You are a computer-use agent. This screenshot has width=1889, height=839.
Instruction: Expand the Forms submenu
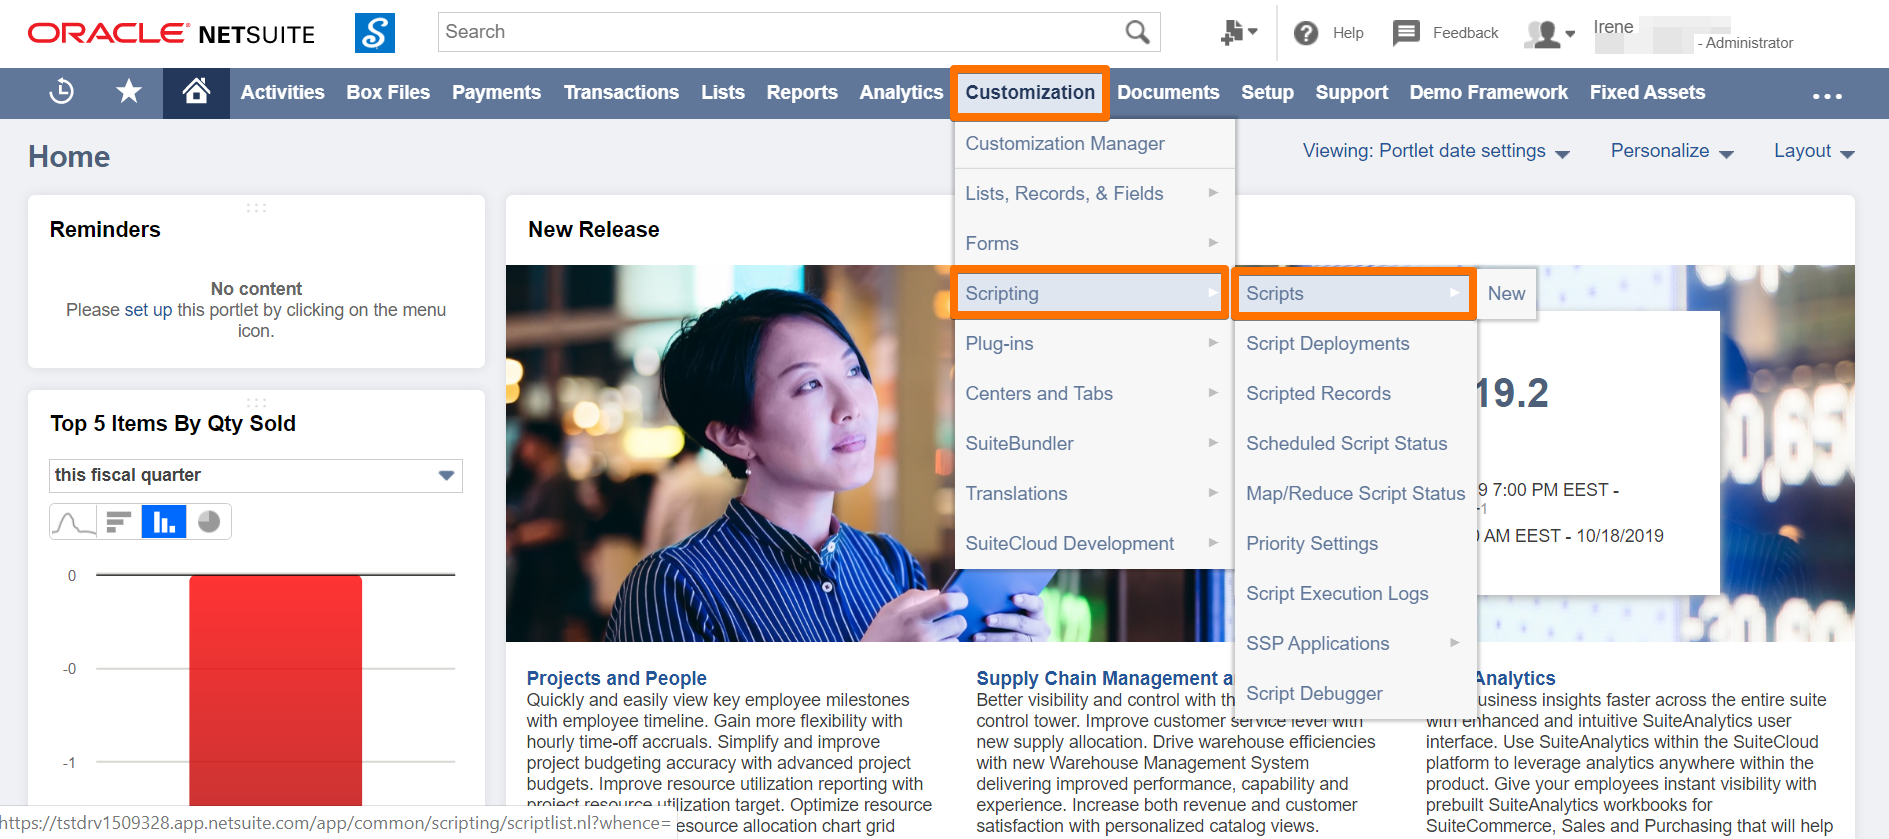1094,244
